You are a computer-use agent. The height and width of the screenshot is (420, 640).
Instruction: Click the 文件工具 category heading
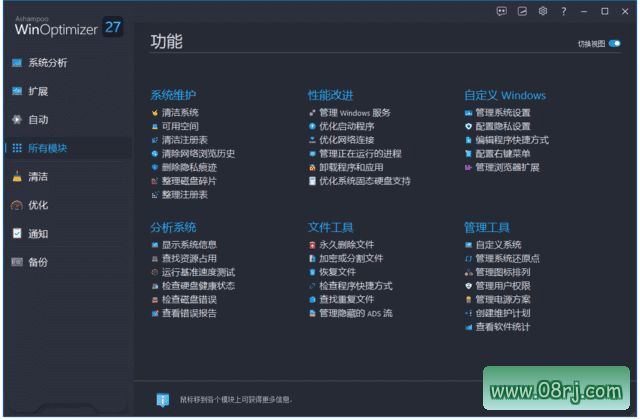click(331, 227)
